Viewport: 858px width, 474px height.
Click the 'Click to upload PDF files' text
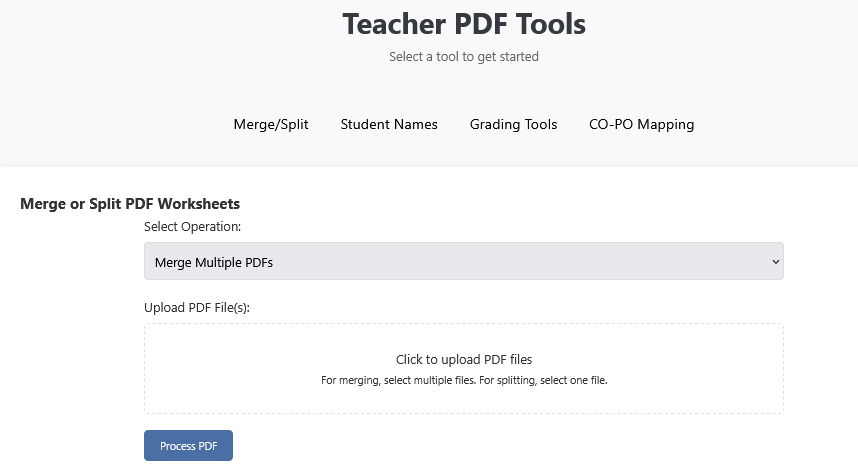pos(464,359)
